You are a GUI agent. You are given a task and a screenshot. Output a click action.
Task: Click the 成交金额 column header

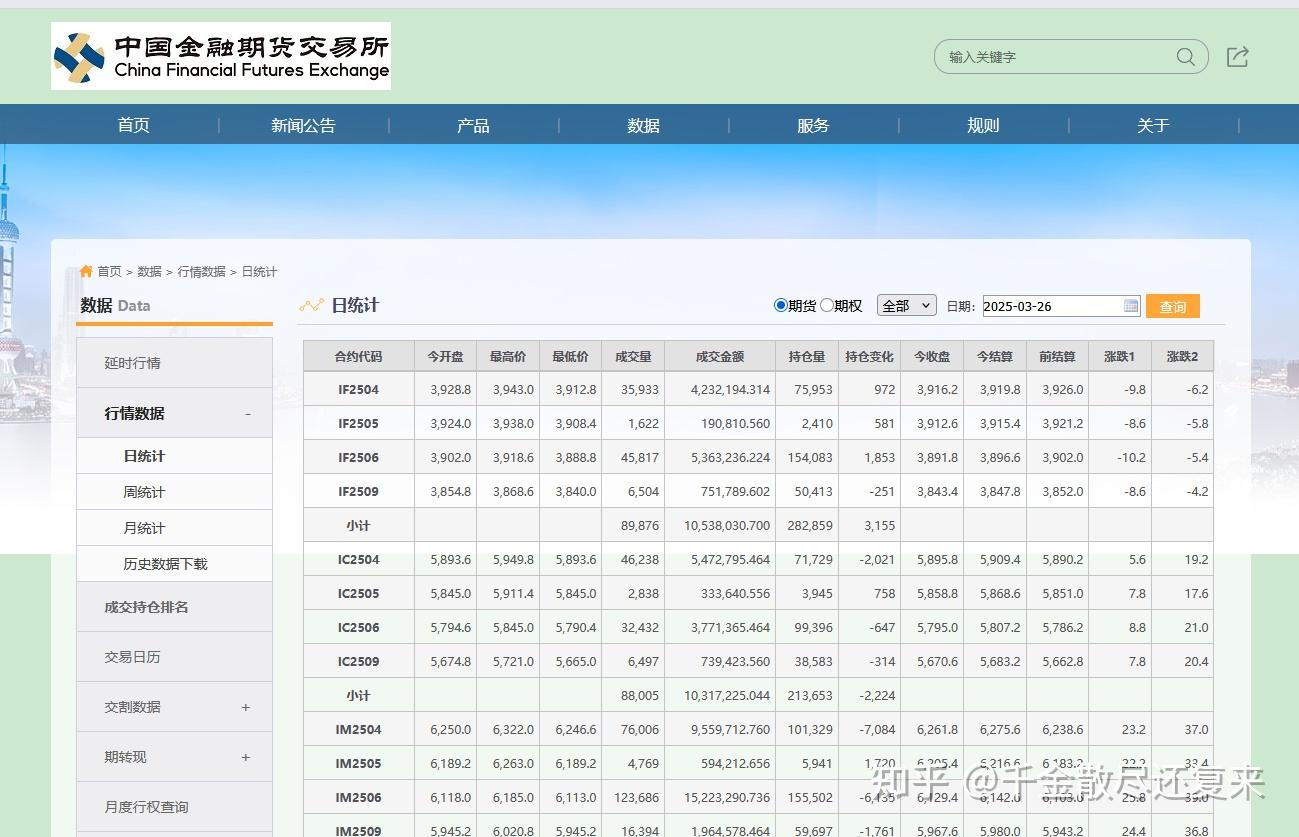[720, 356]
